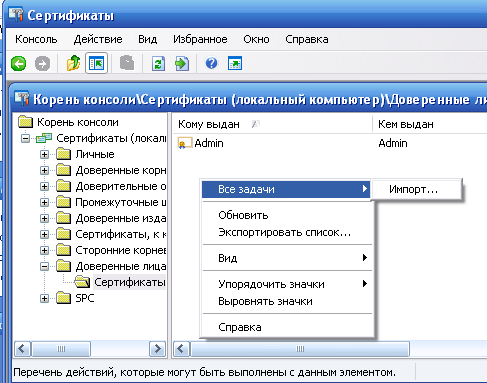Sort by the Кому выдан column header

(x=273, y=124)
